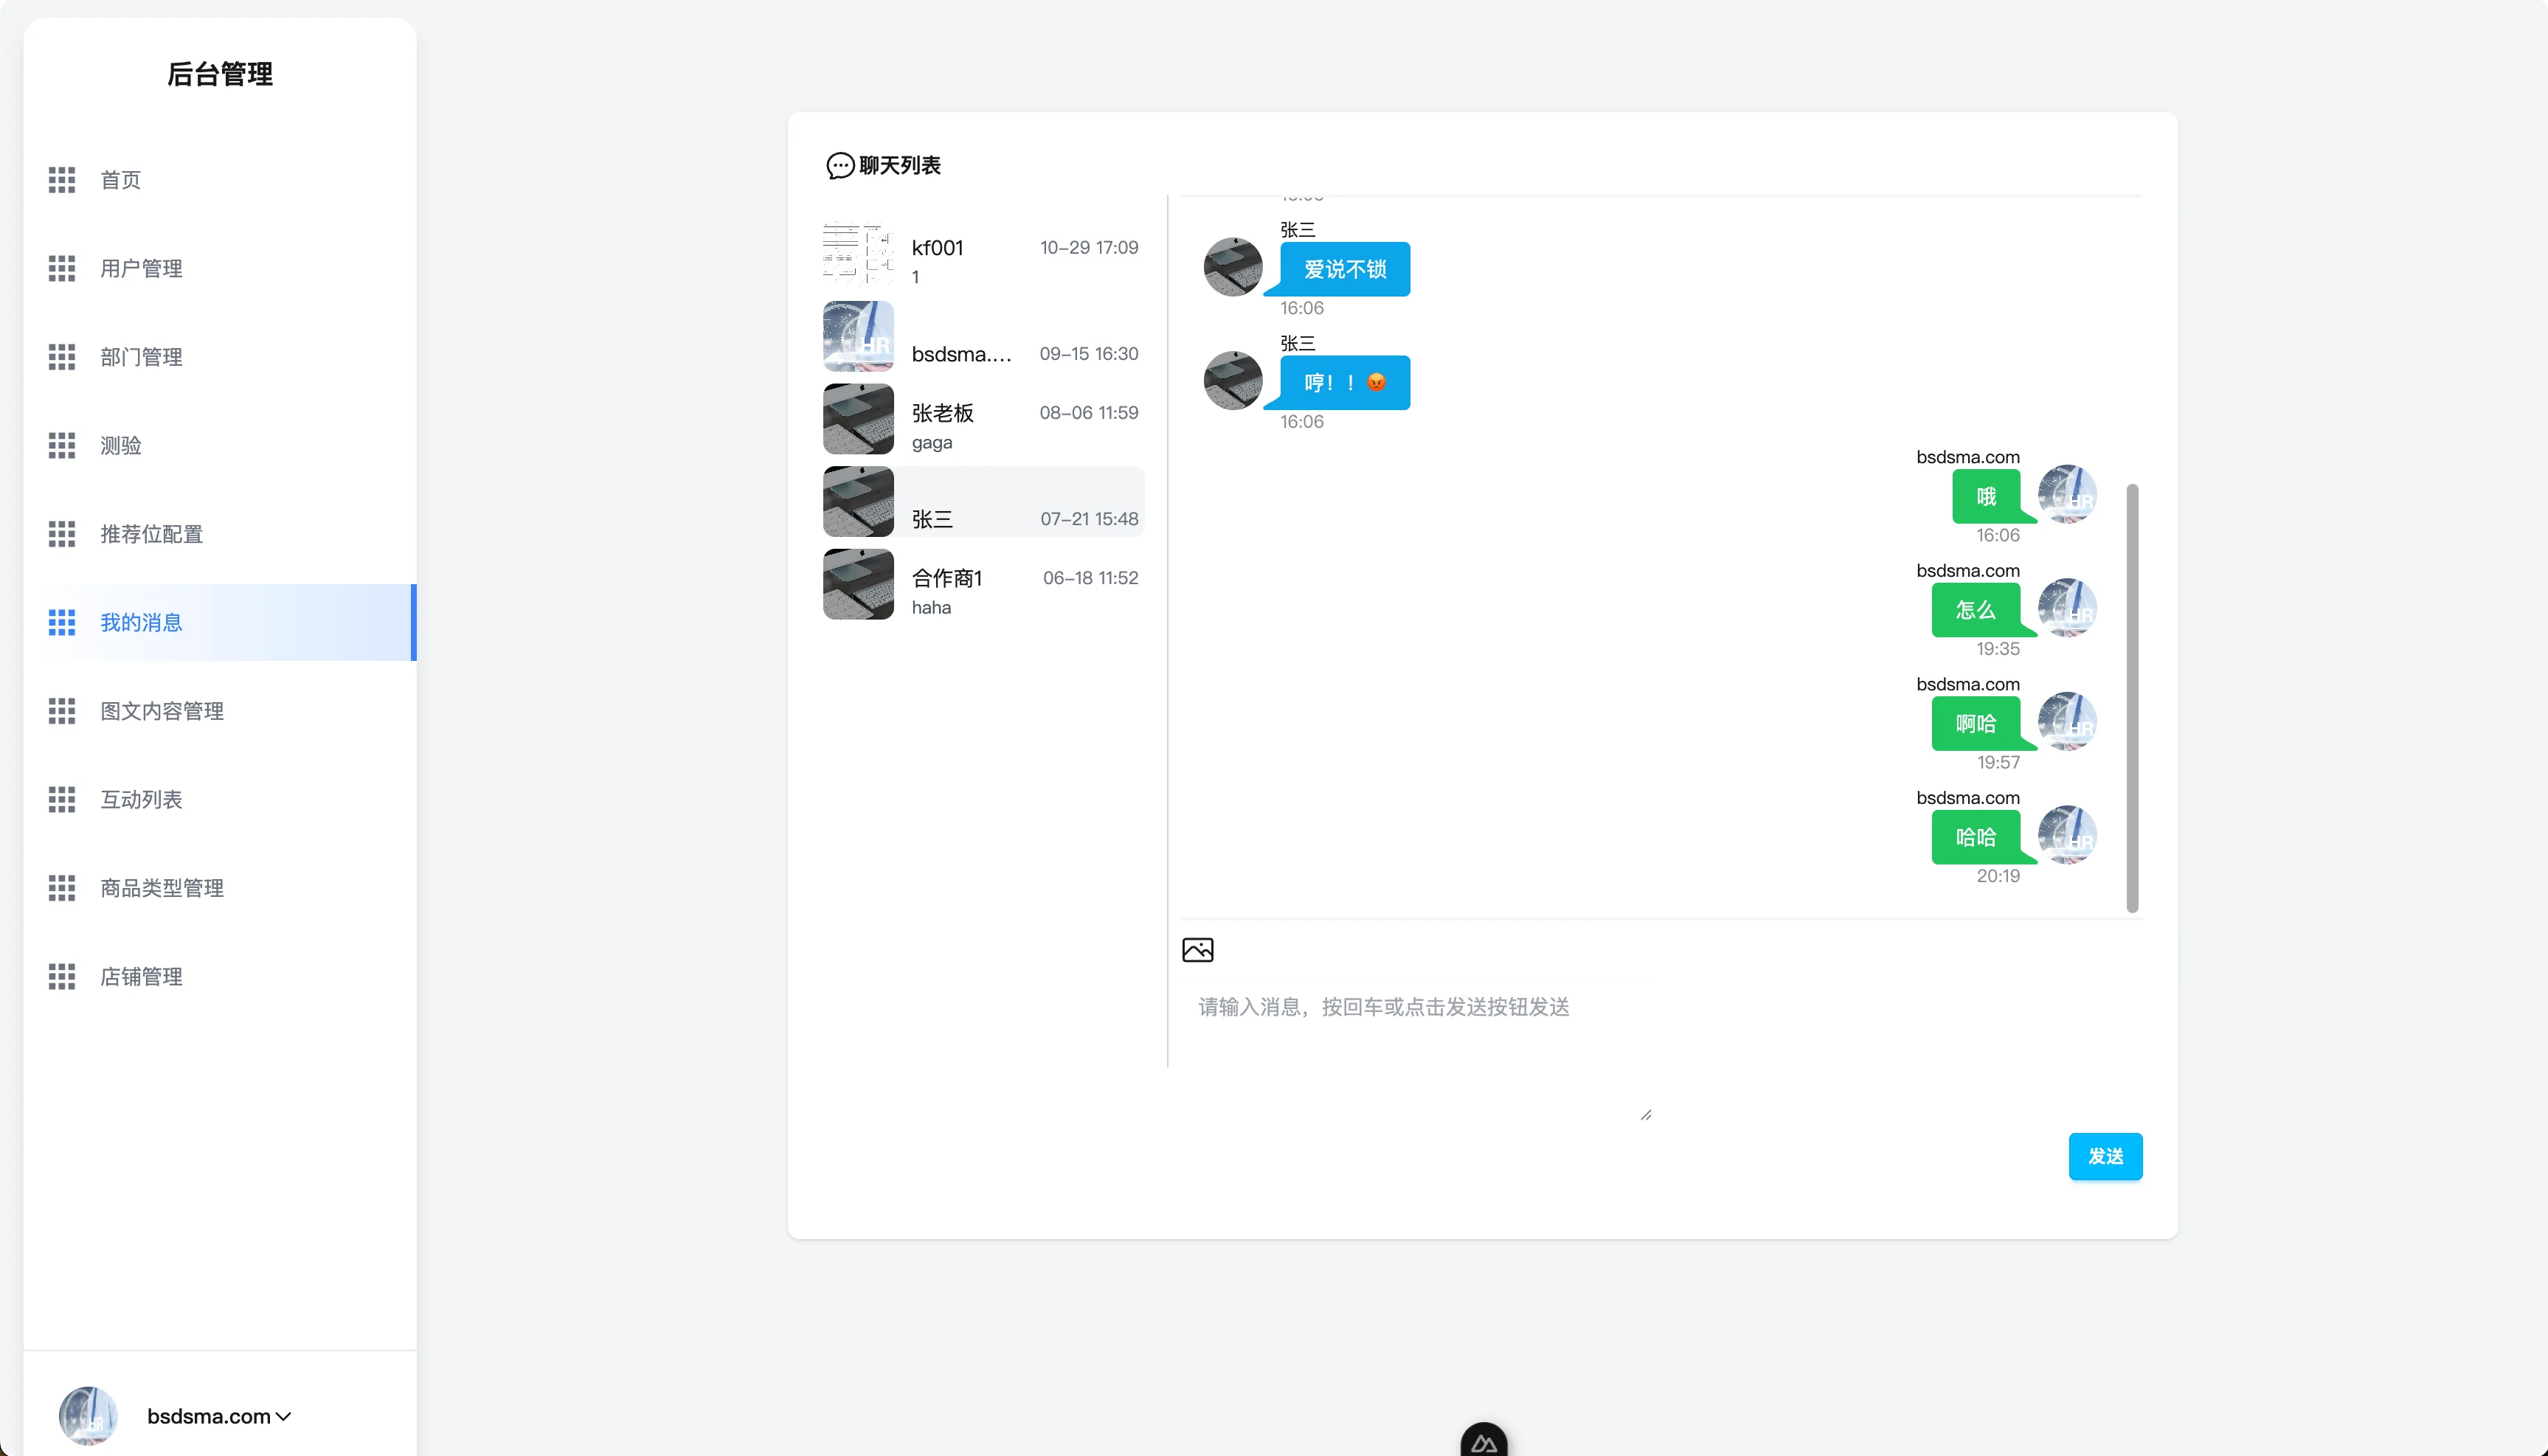Click the grid icon beside 店铺管理

(x=62, y=976)
